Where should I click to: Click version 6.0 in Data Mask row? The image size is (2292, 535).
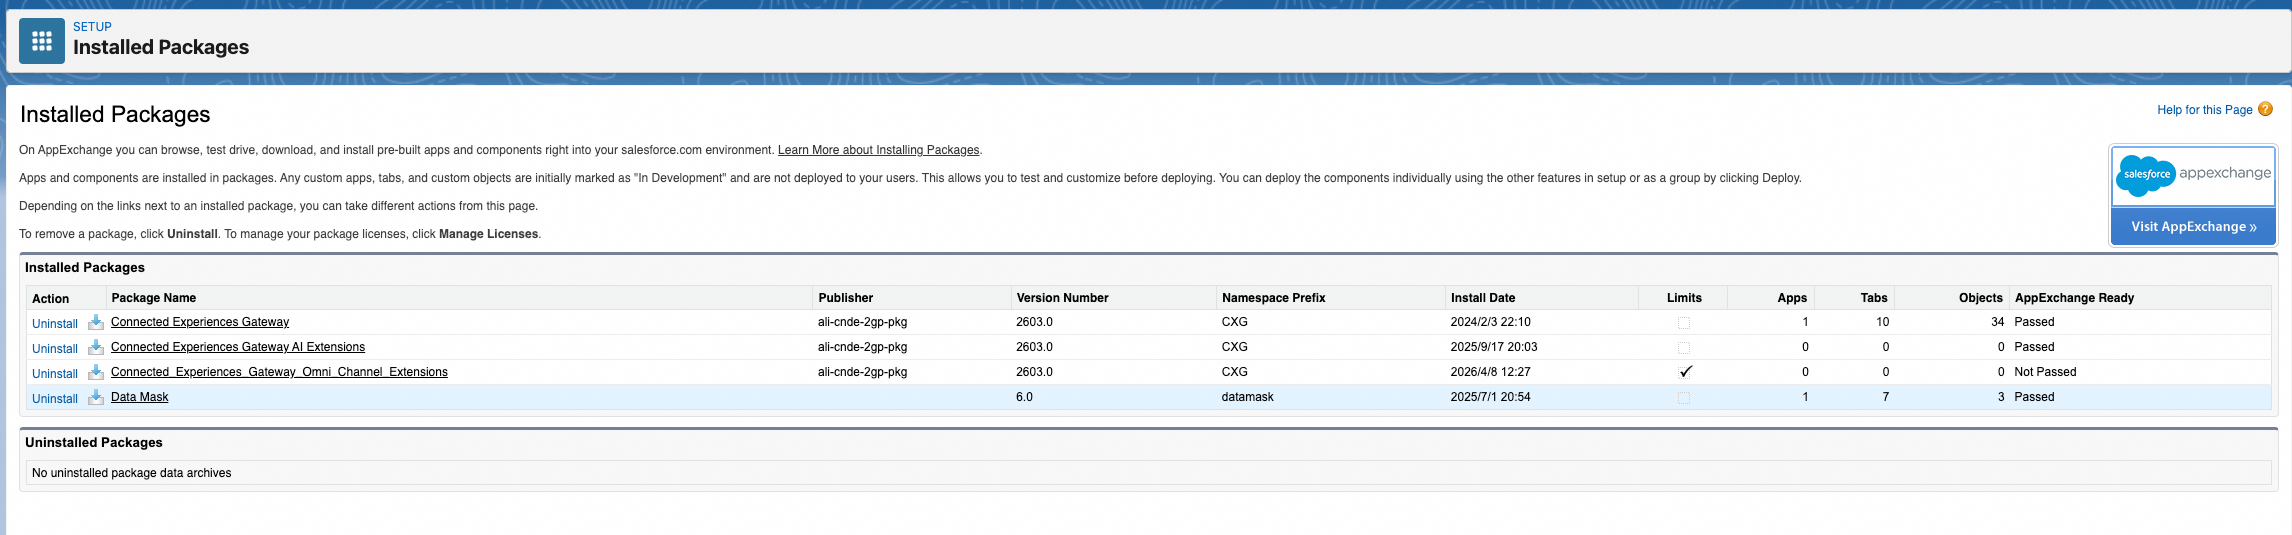tap(1025, 397)
